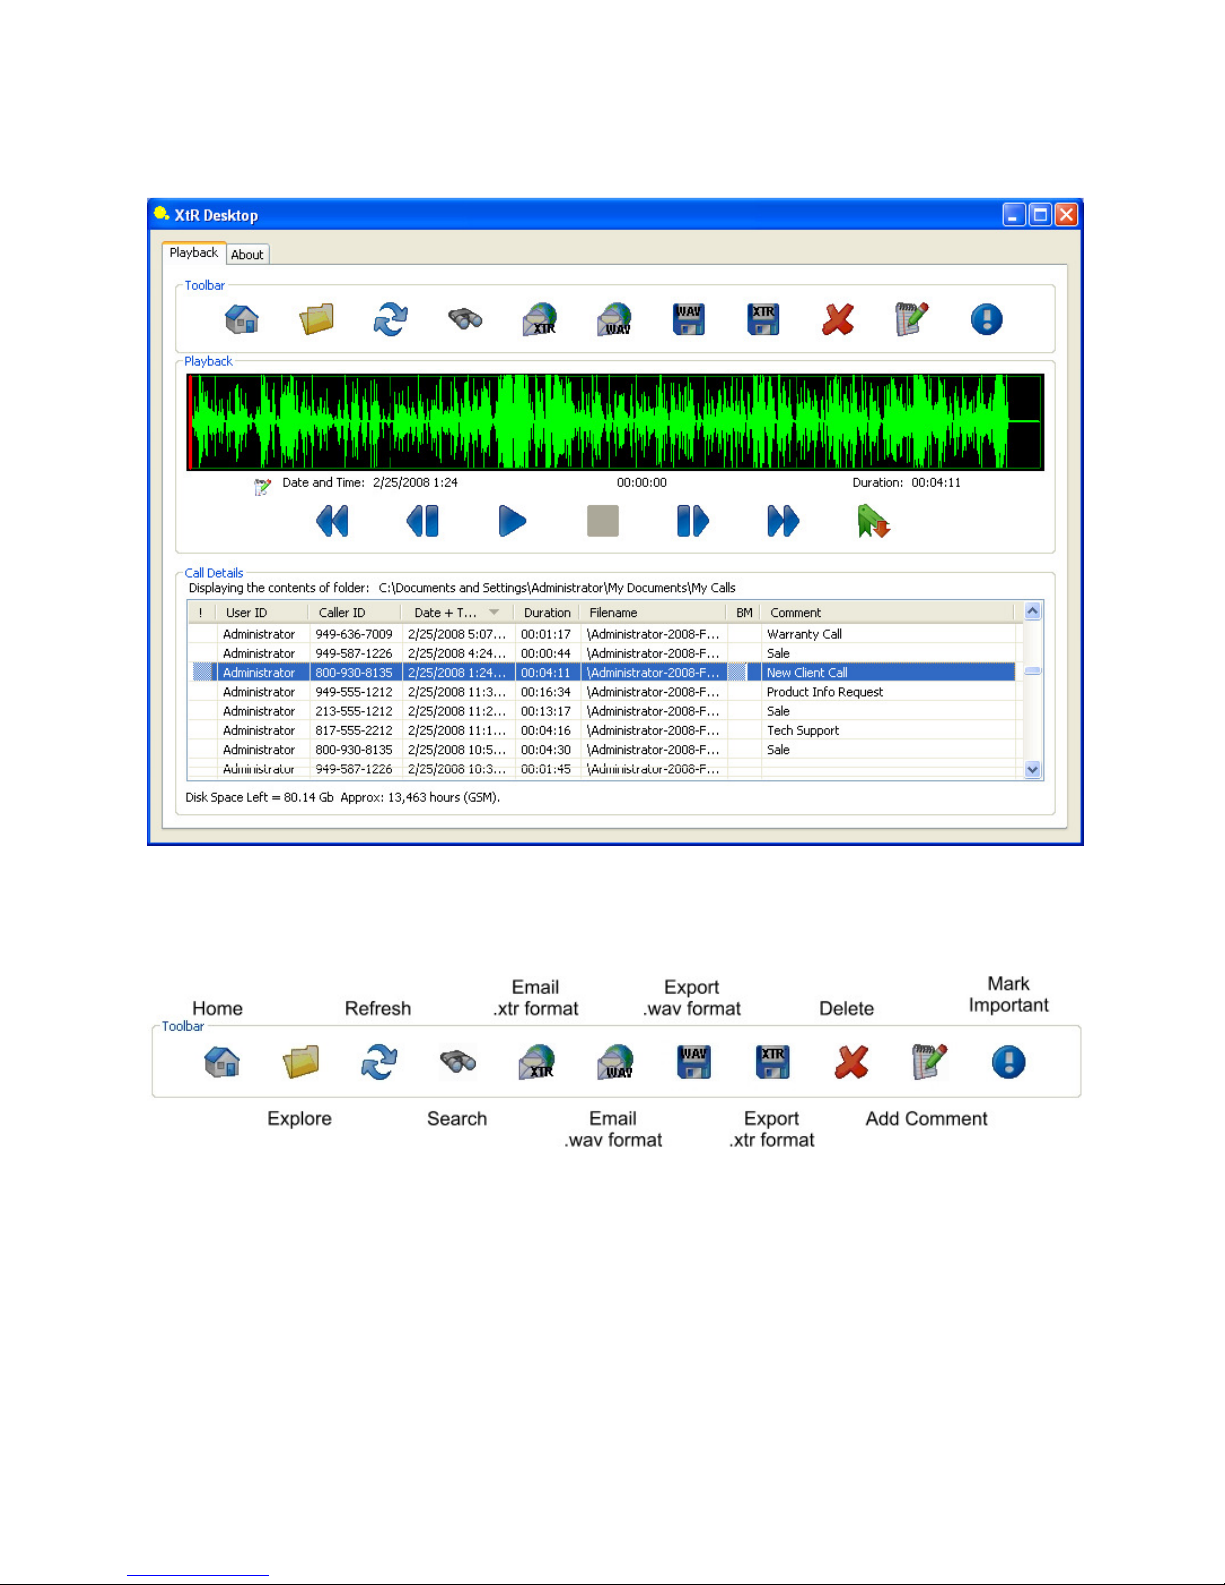The height and width of the screenshot is (1585, 1225).
Task: Click Email .xtr format icon in XtR Desktop
Action: (x=540, y=319)
